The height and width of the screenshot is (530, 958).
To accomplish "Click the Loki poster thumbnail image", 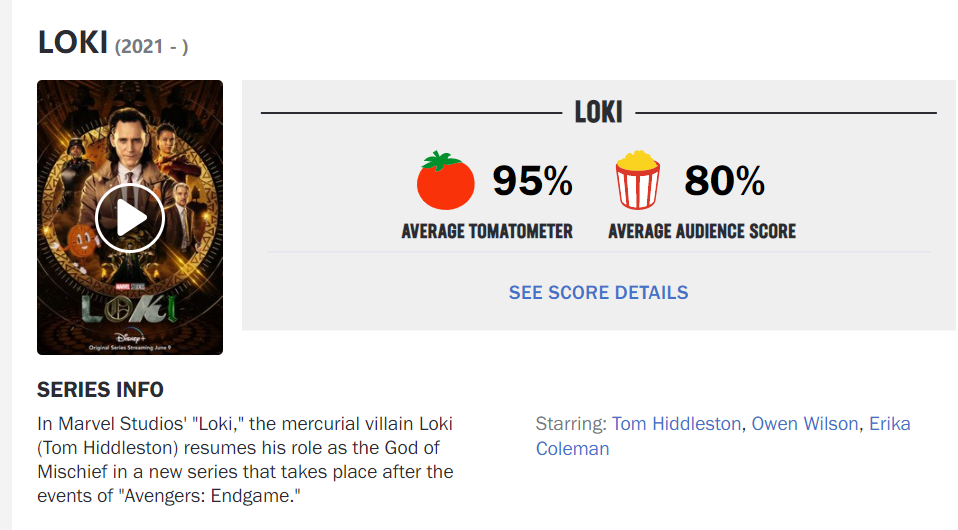I will [x=130, y=217].
